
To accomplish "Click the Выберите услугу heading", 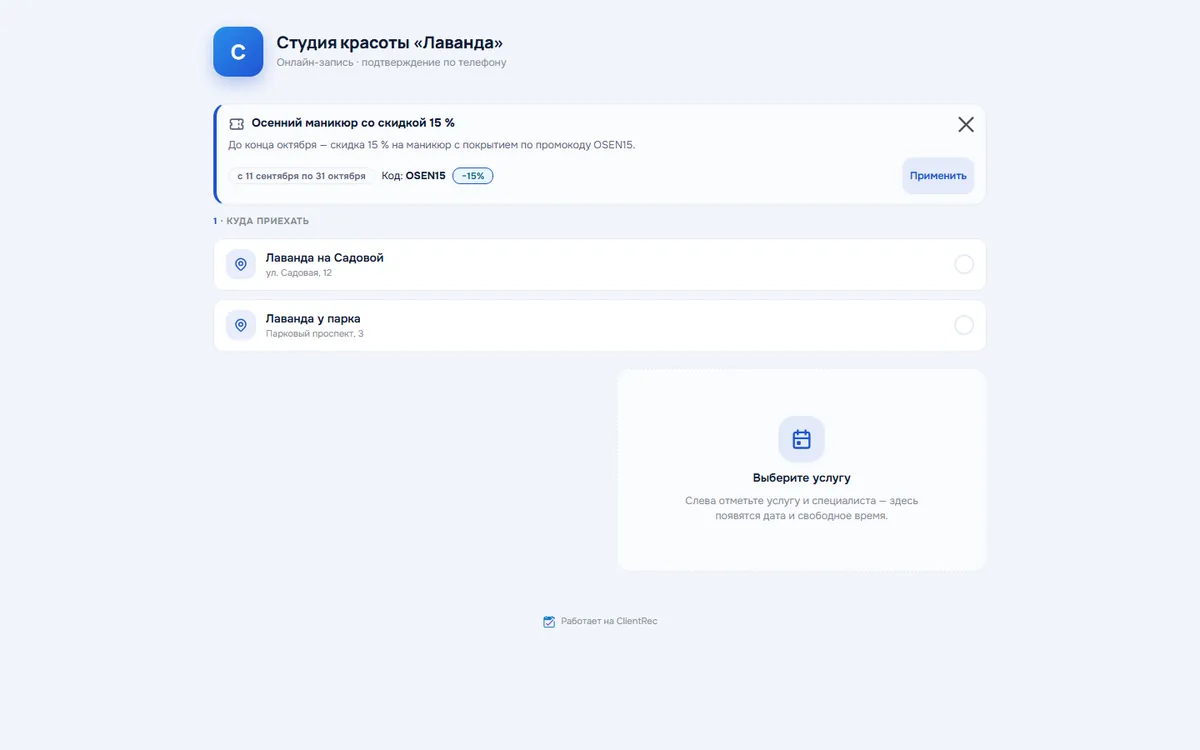I will [x=802, y=478].
